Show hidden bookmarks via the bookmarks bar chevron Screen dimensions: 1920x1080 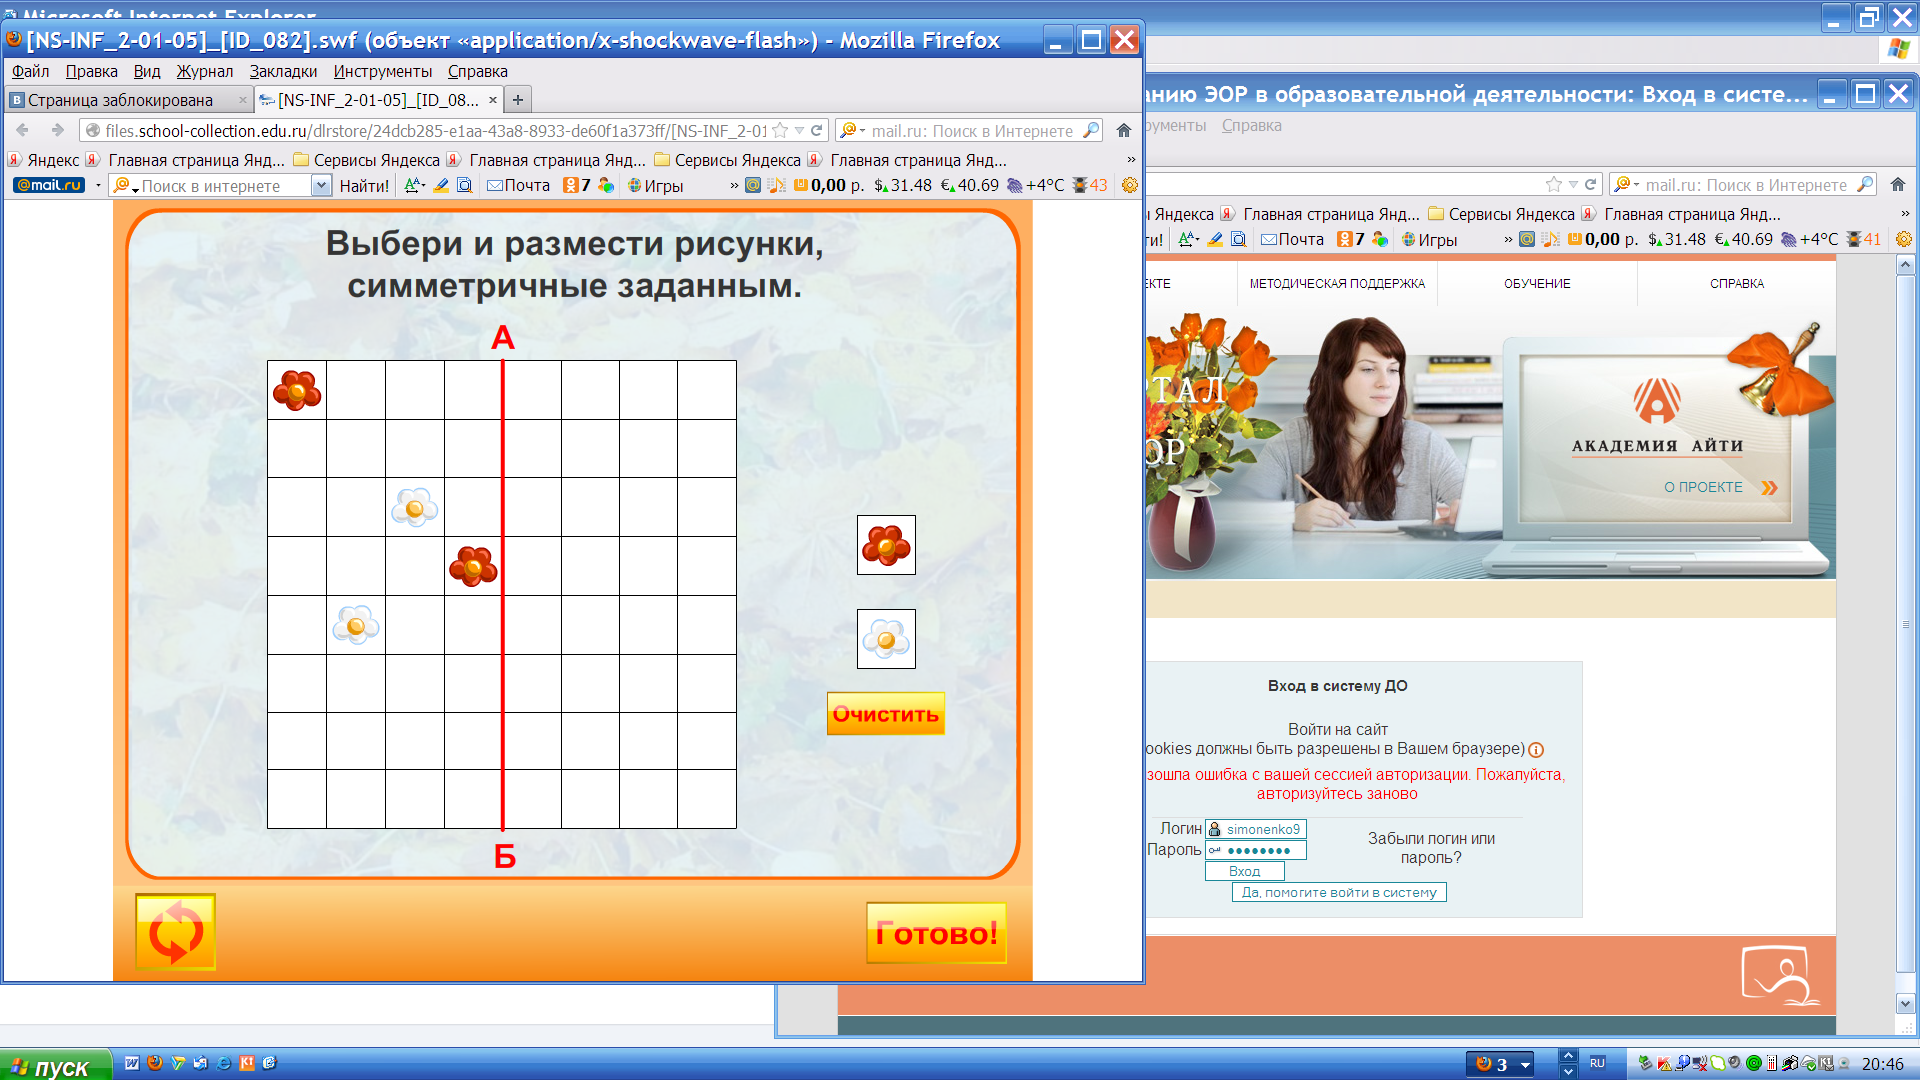[x=1131, y=159]
